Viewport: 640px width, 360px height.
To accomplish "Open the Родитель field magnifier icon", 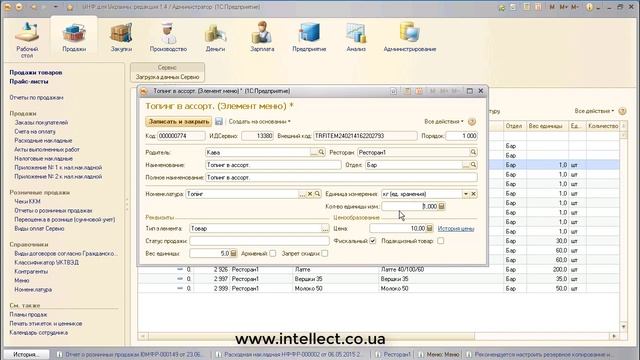I will pyautogui.click(x=322, y=152).
